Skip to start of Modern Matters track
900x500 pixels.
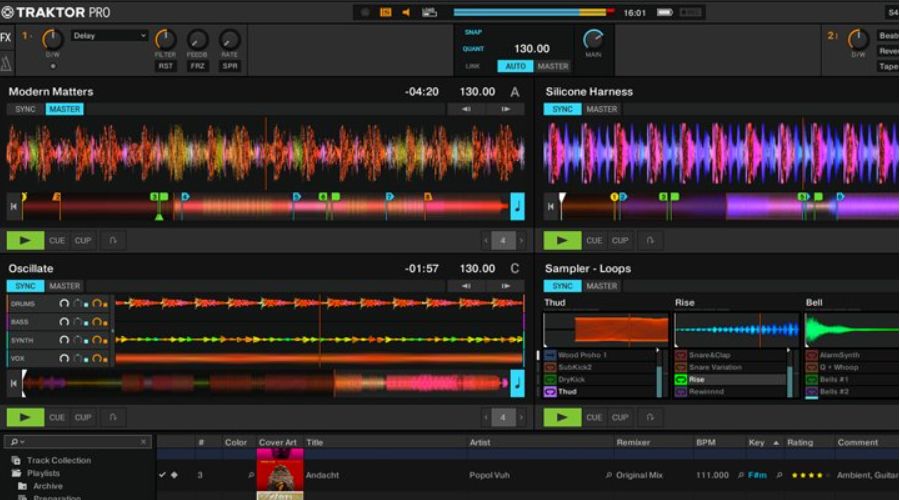[x=14, y=206]
